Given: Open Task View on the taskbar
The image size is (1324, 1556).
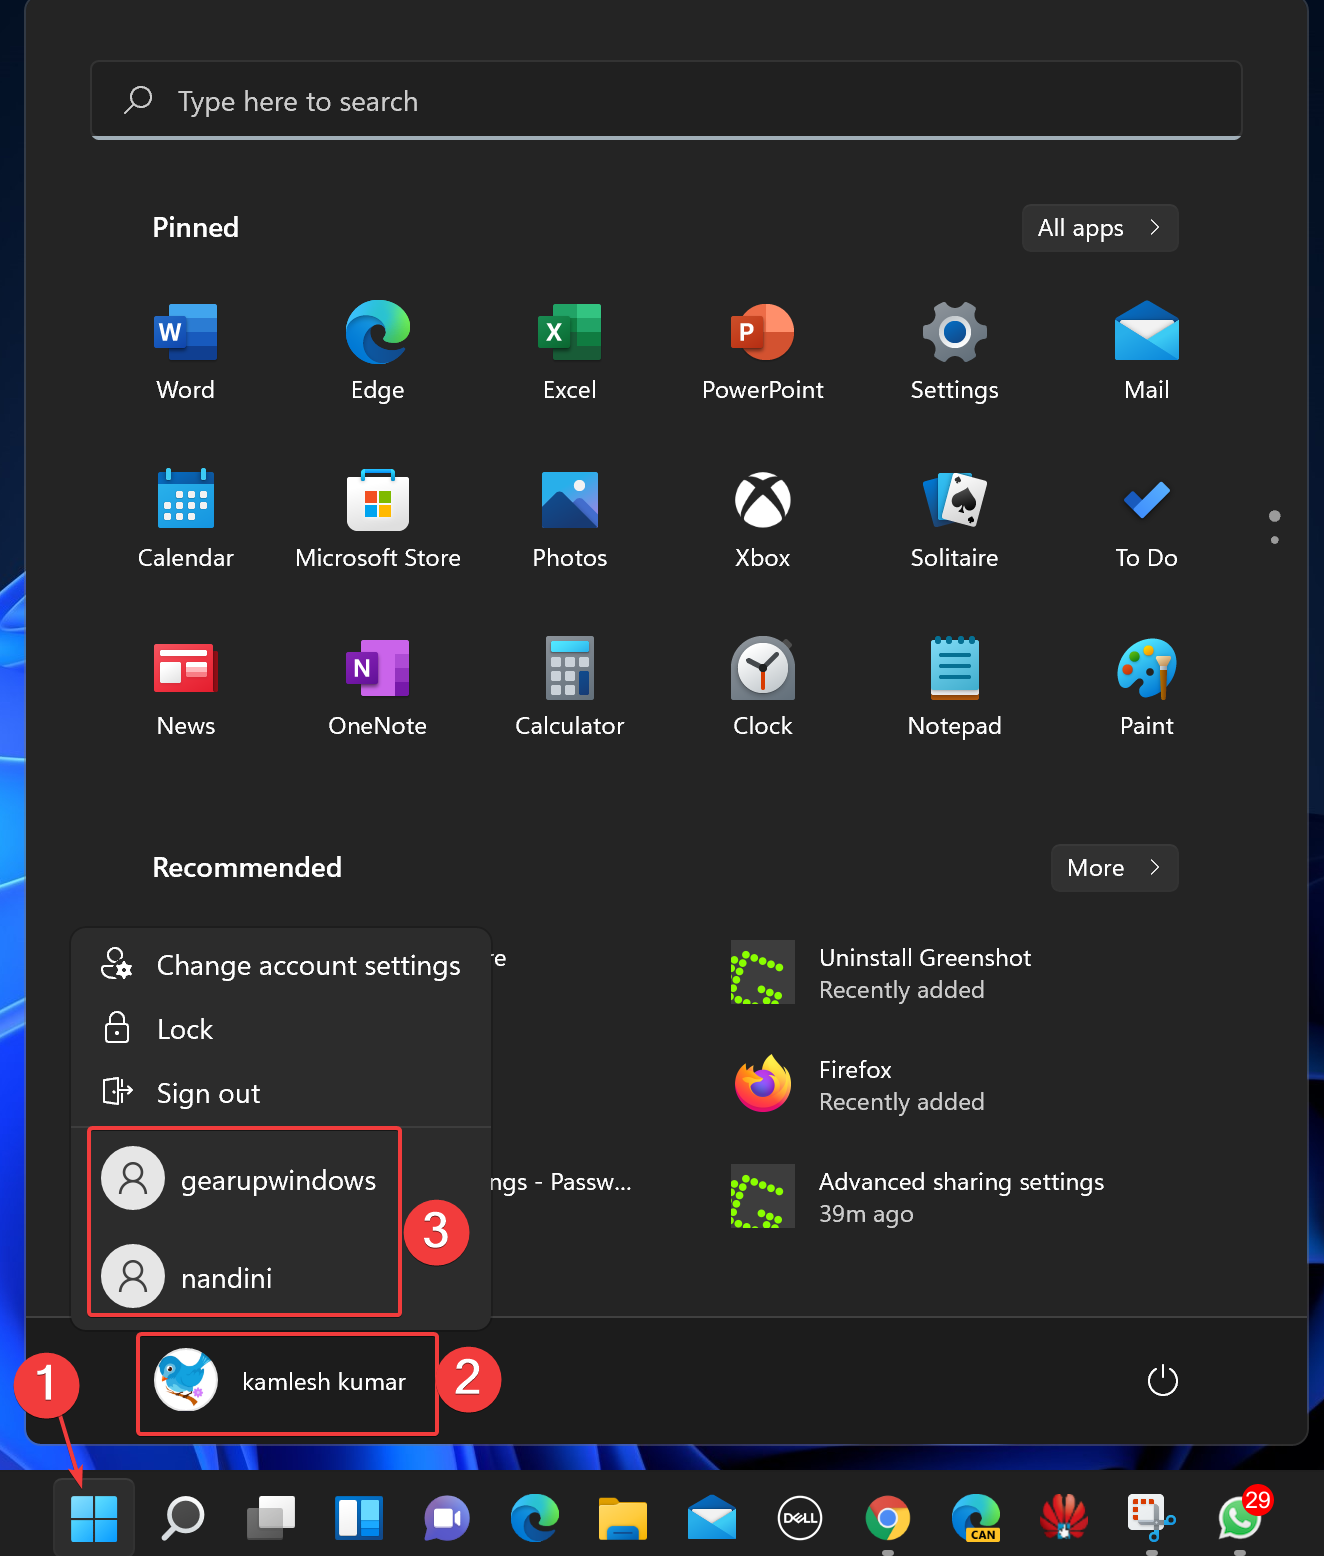Looking at the screenshot, I should pyautogui.click(x=271, y=1518).
